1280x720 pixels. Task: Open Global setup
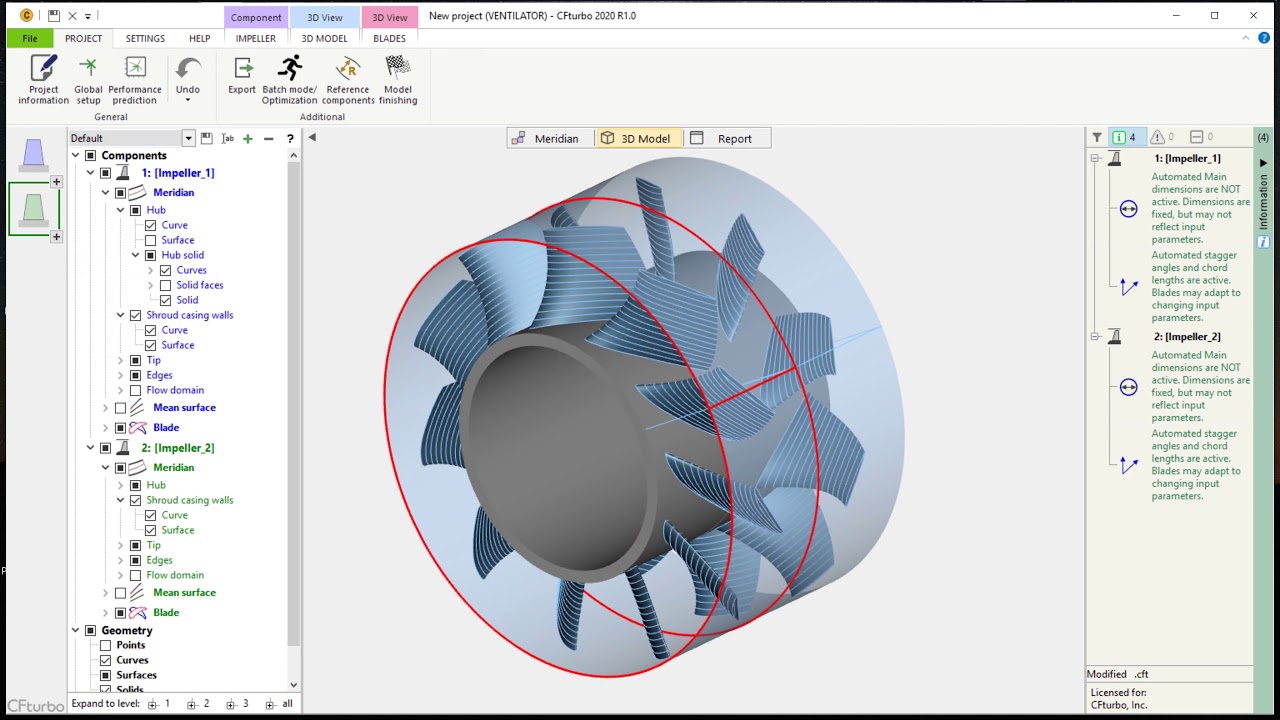point(88,80)
